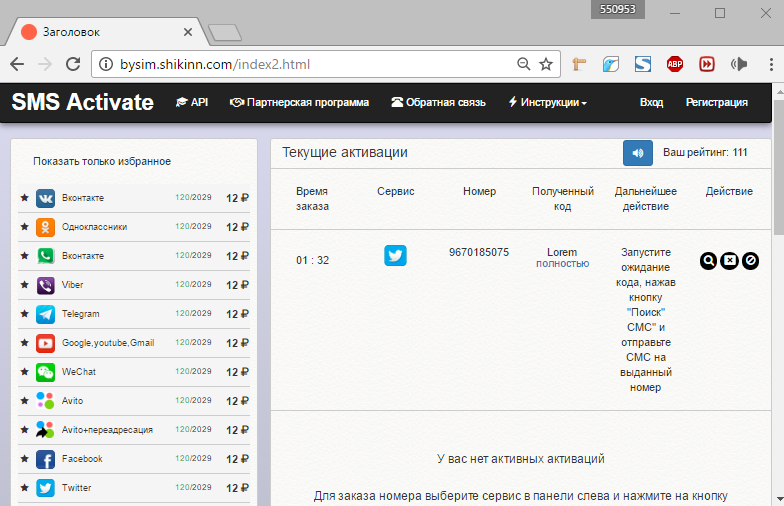Click the bird feather extension icon

(x=610, y=64)
